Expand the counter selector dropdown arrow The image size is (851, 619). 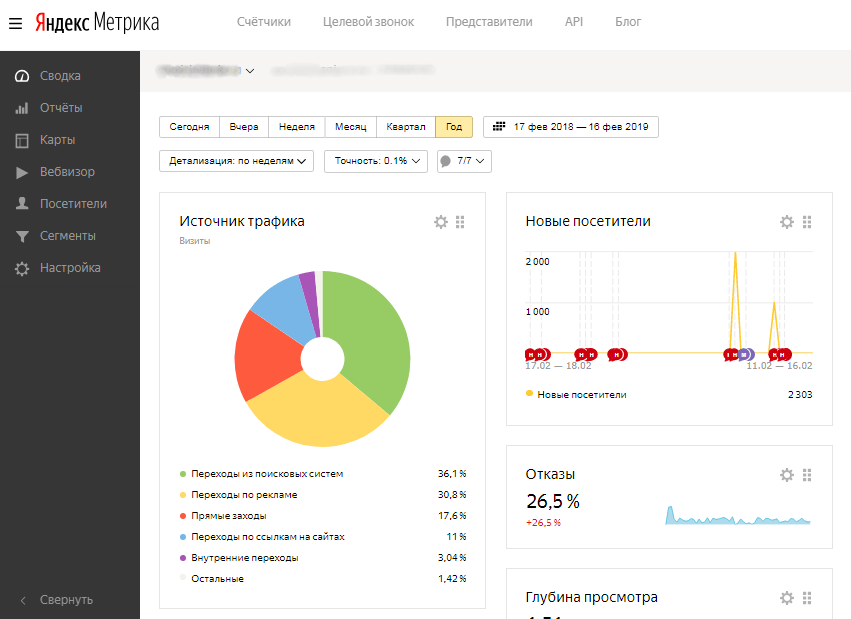[x=250, y=71]
